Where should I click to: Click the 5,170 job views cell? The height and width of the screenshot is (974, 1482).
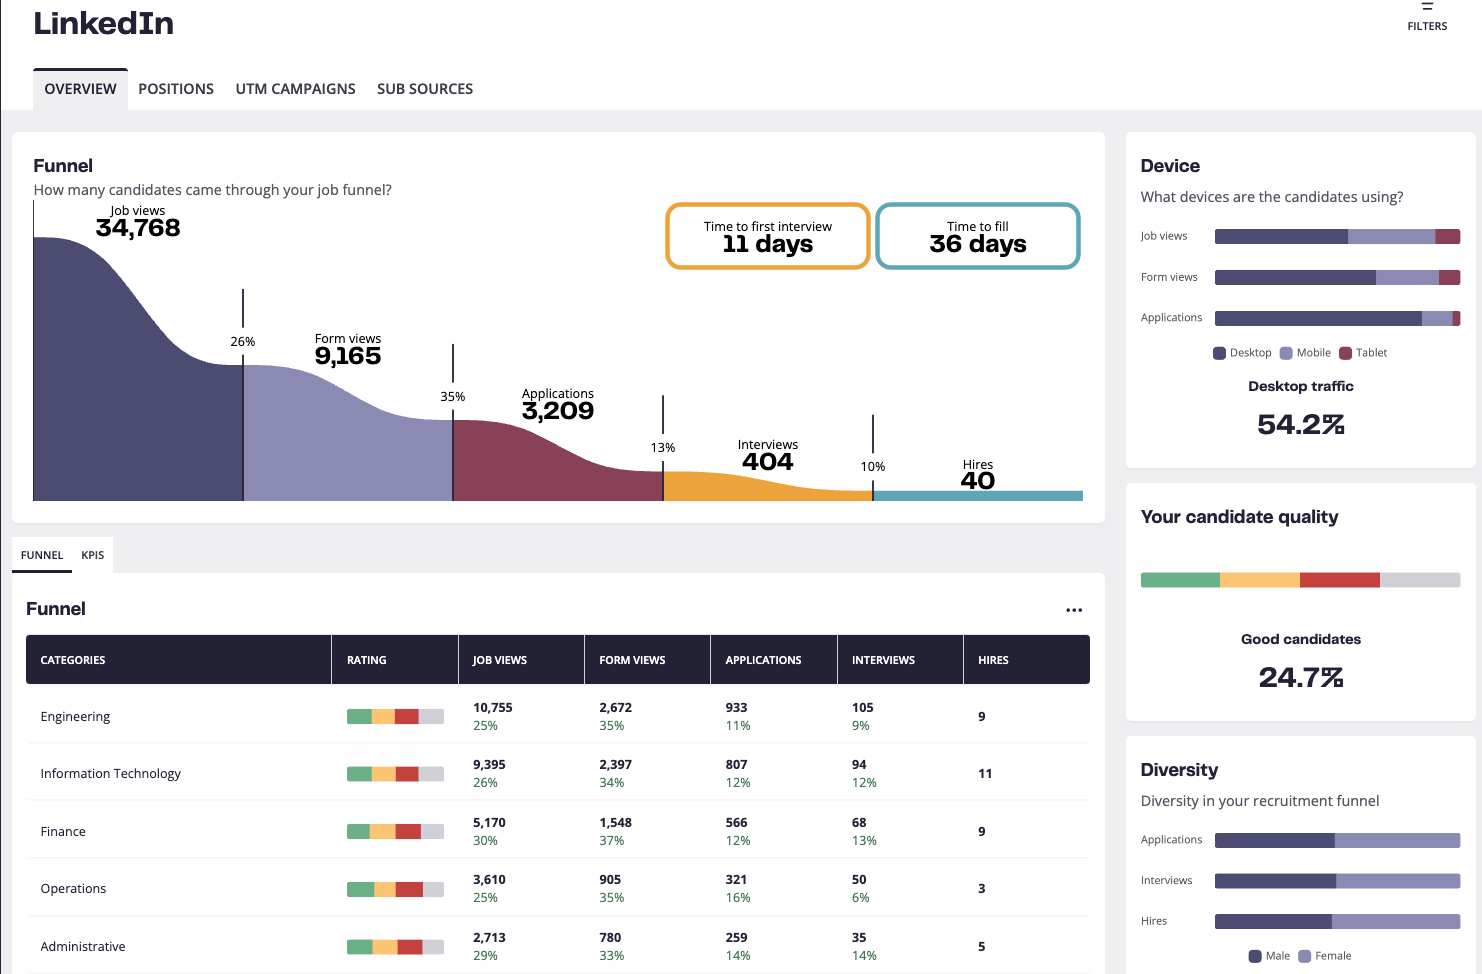click(x=489, y=822)
